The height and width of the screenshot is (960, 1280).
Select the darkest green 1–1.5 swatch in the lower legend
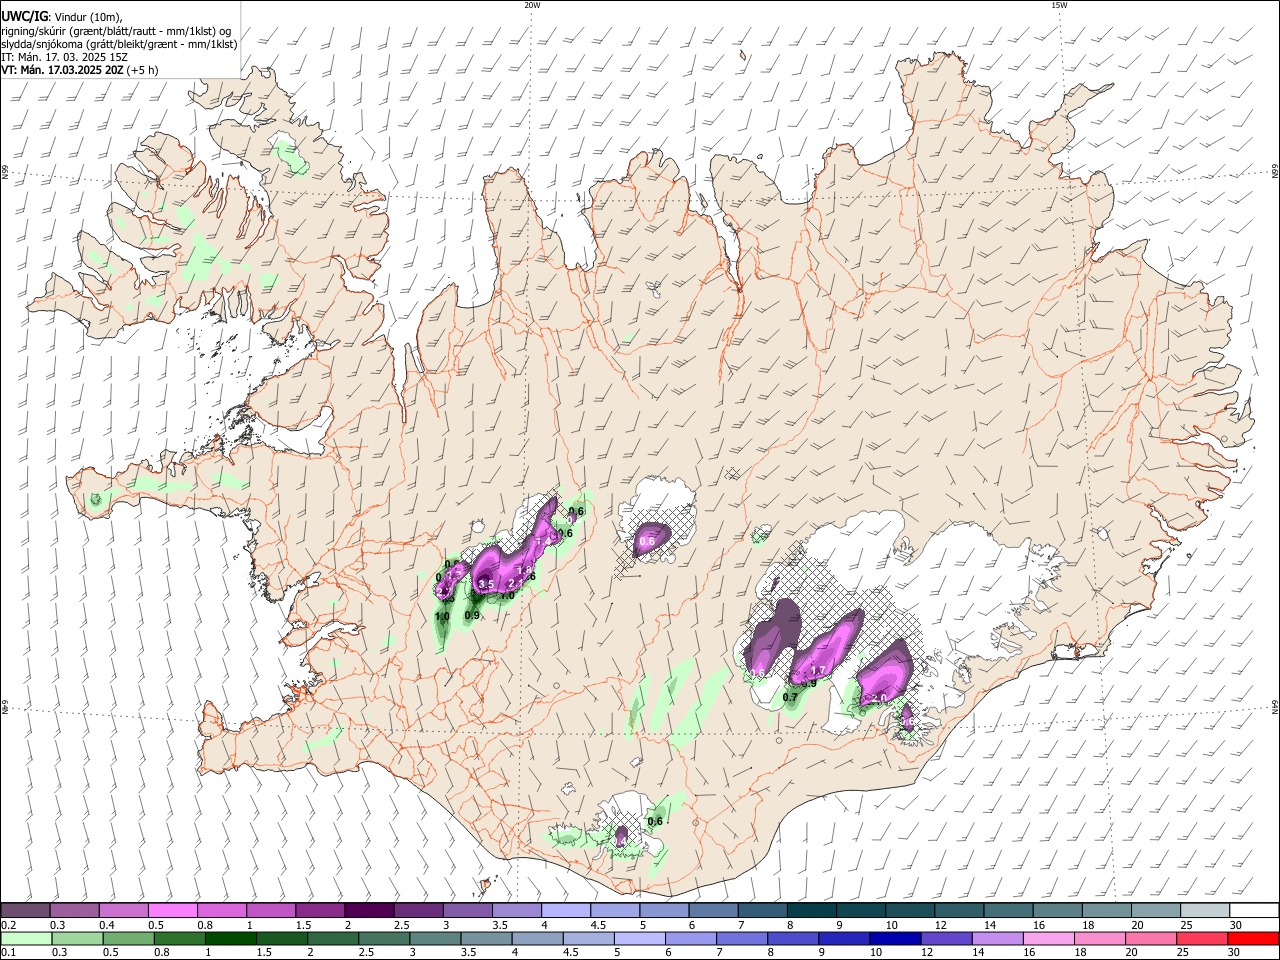230,938
